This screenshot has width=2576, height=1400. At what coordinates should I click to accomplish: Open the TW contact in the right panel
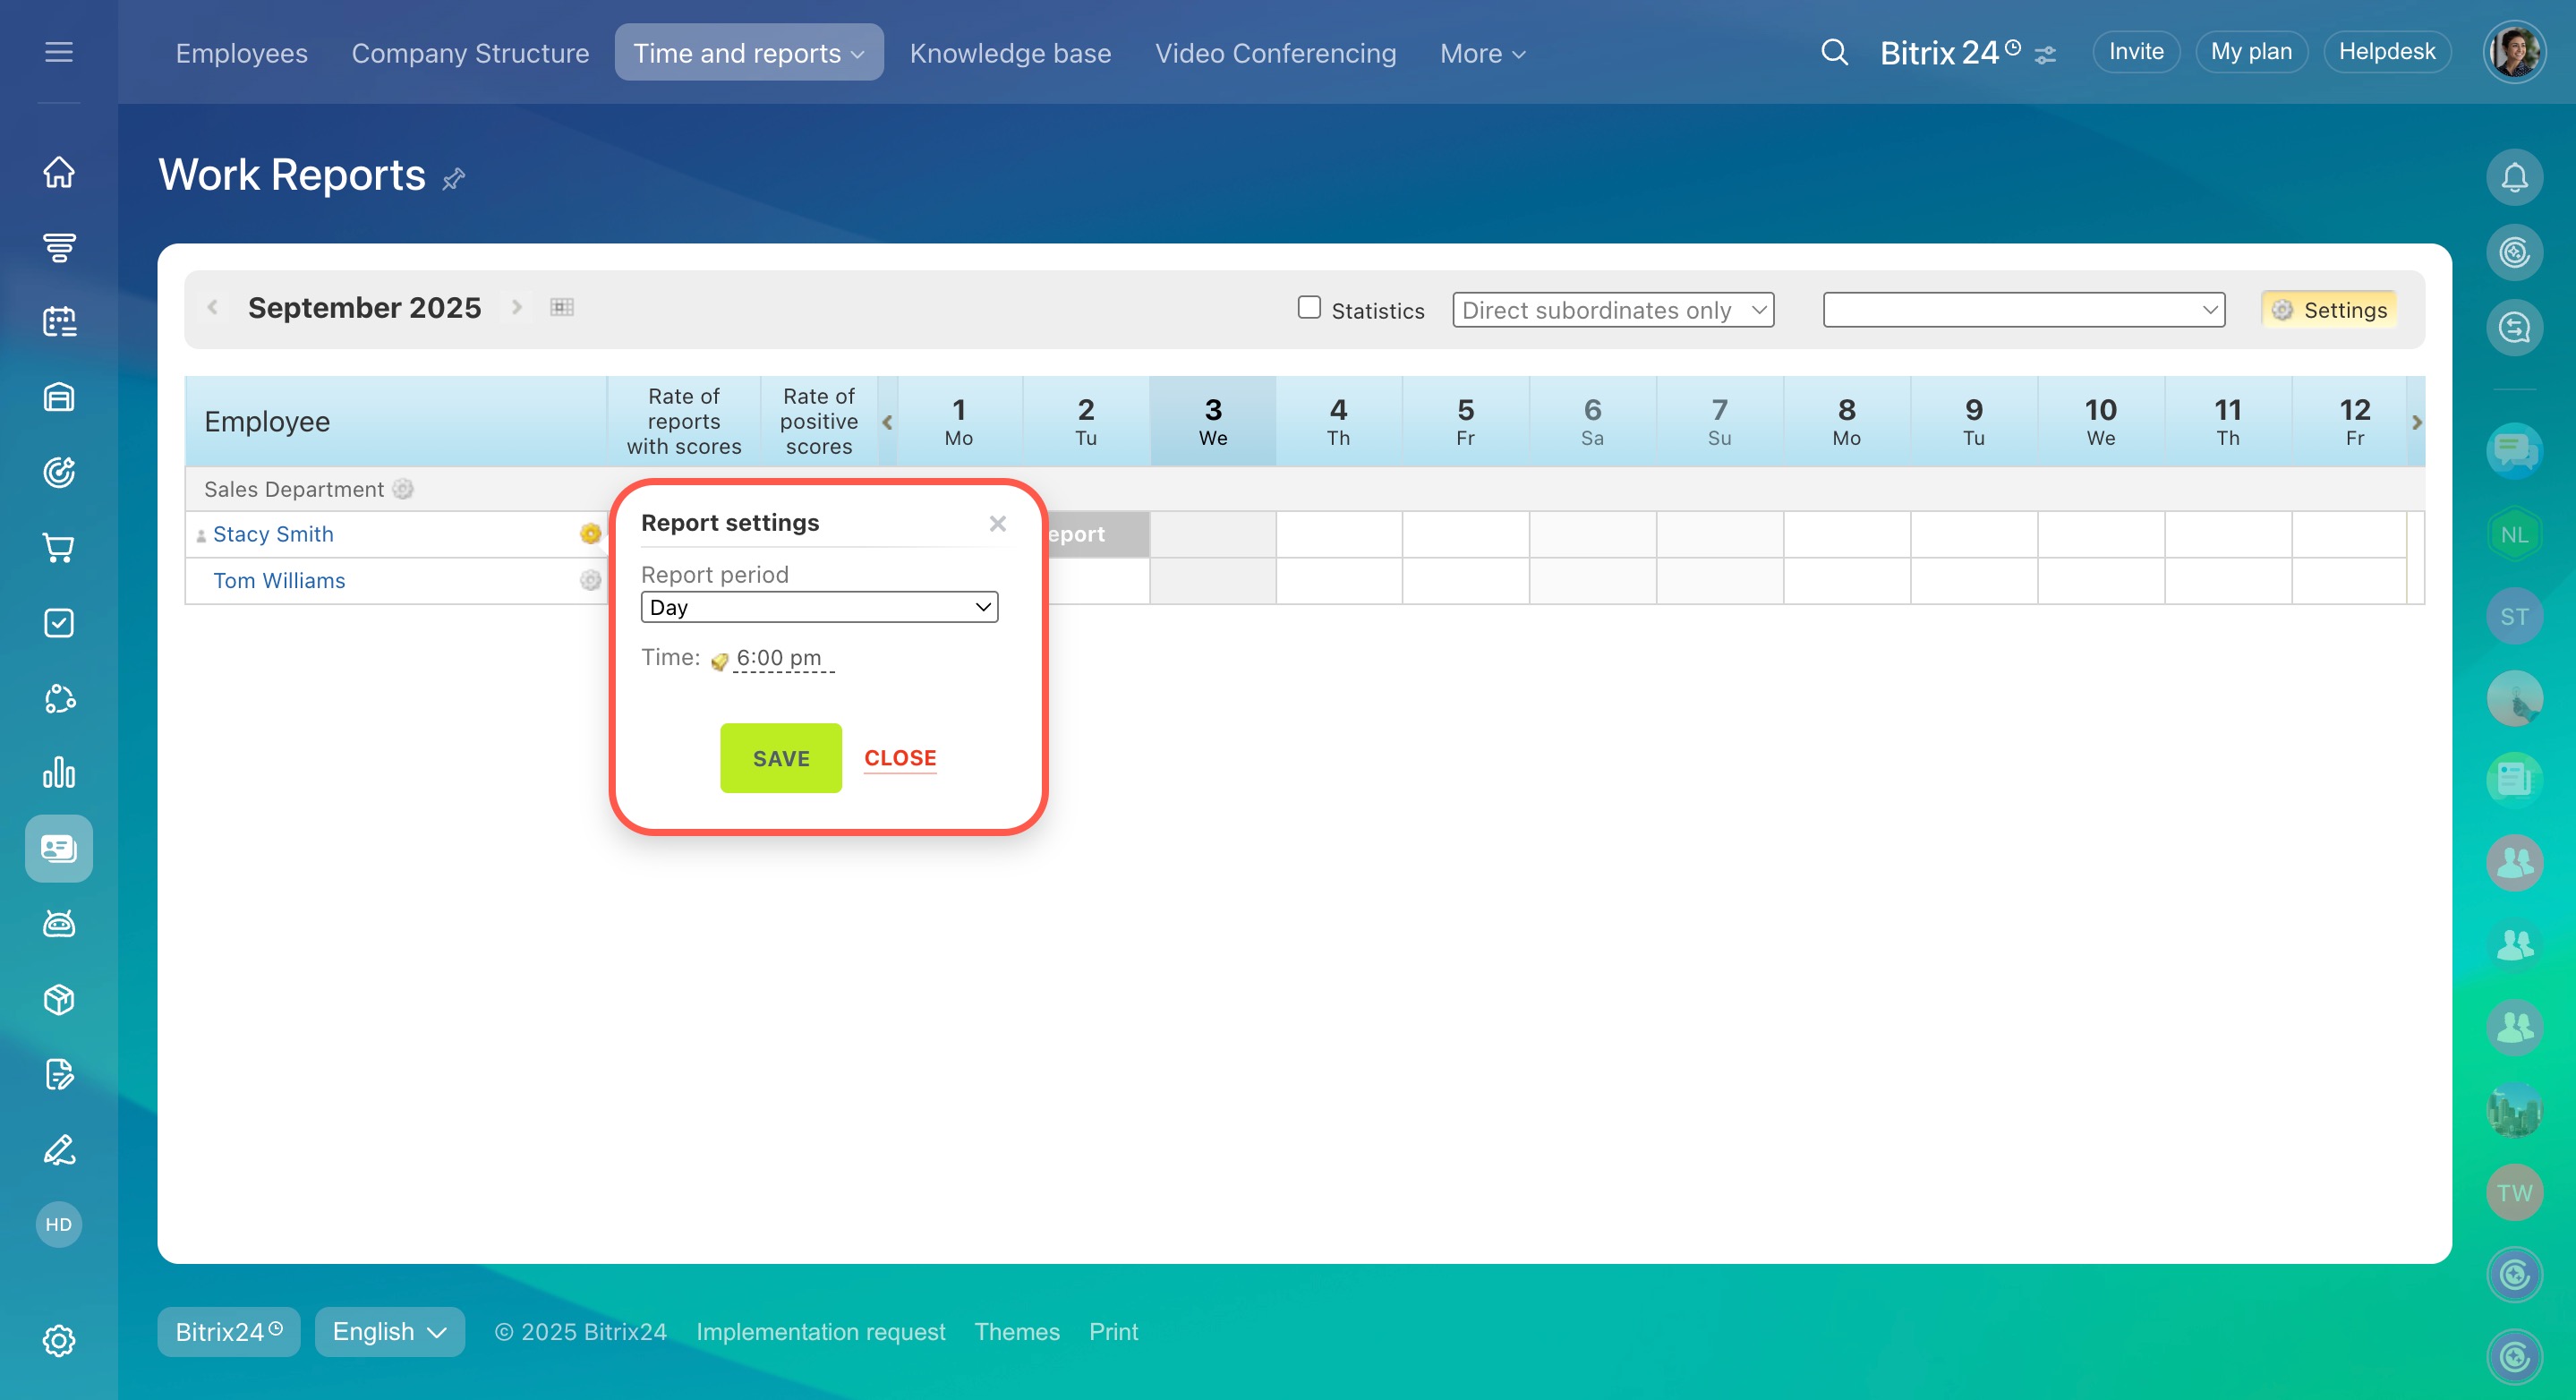click(2514, 1193)
